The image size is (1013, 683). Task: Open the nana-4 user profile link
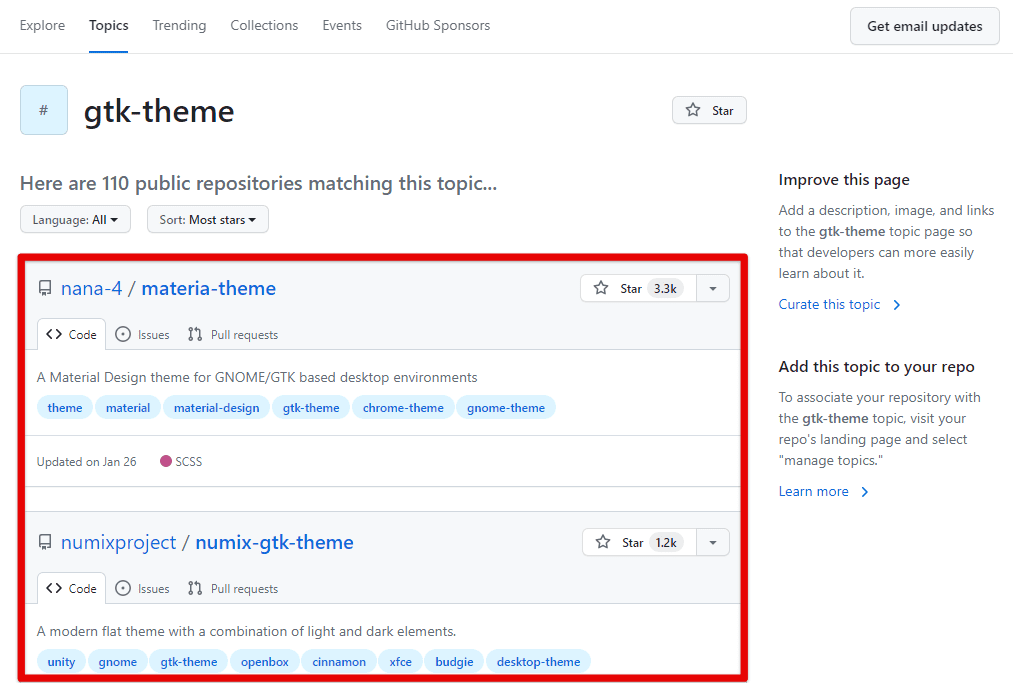click(x=91, y=288)
